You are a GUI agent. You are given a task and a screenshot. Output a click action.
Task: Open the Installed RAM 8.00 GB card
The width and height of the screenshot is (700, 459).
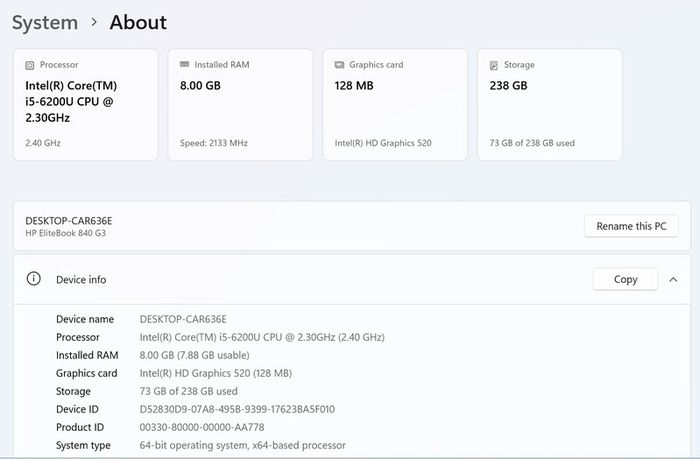click(240, 104)
